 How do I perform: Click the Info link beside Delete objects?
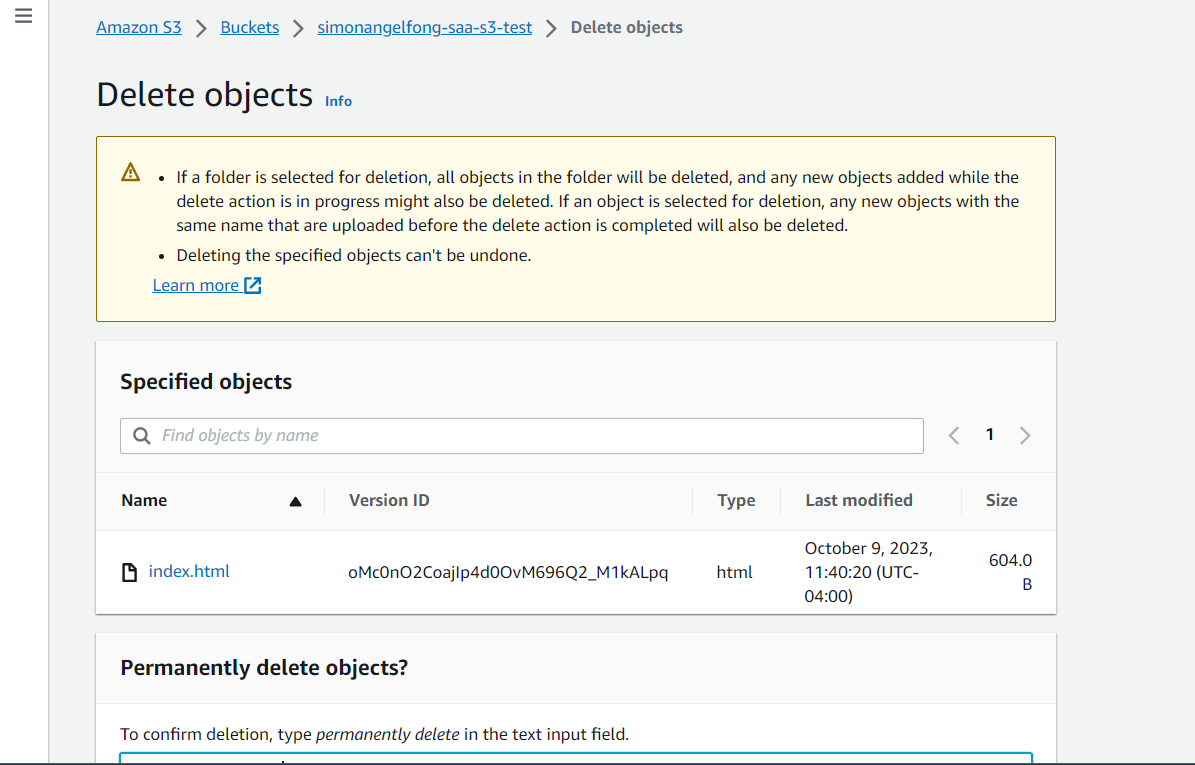(x=338, y=101)
